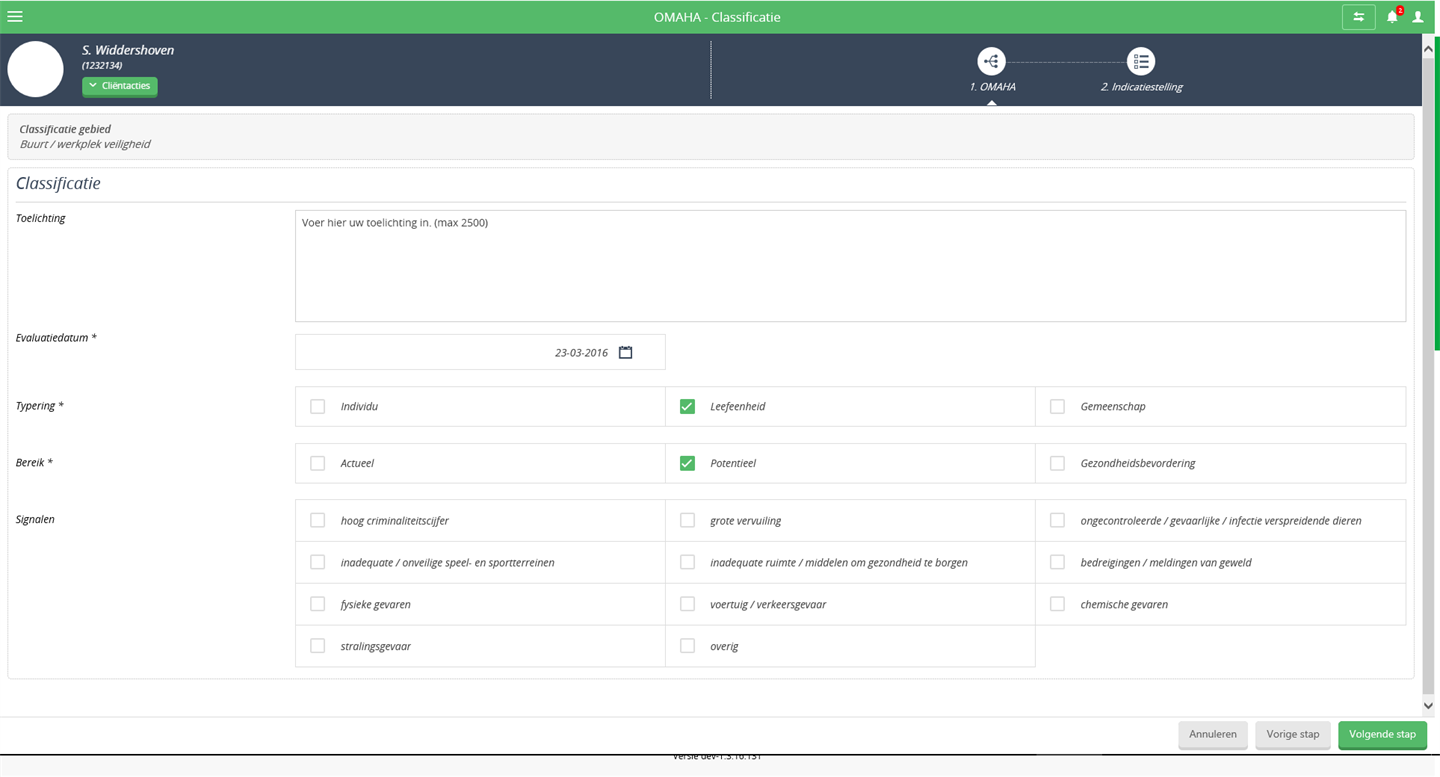This screenshot has height=777, width=1440.
Task: Open the user profile icon
Action: (x=1418, y=17)
